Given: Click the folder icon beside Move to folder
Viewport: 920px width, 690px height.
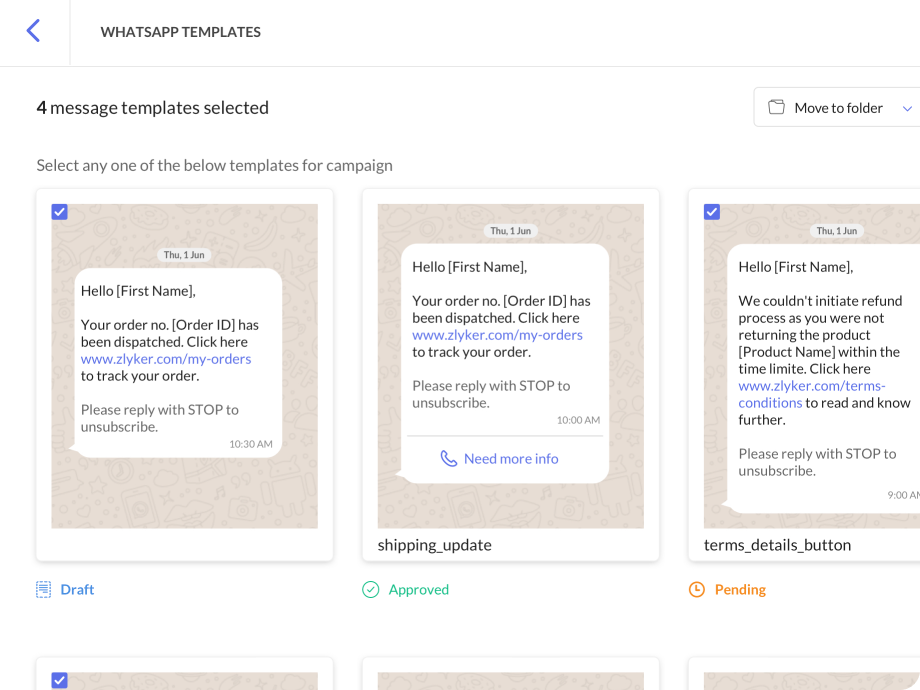Looking at the screenshot, I should coord(776,108).
